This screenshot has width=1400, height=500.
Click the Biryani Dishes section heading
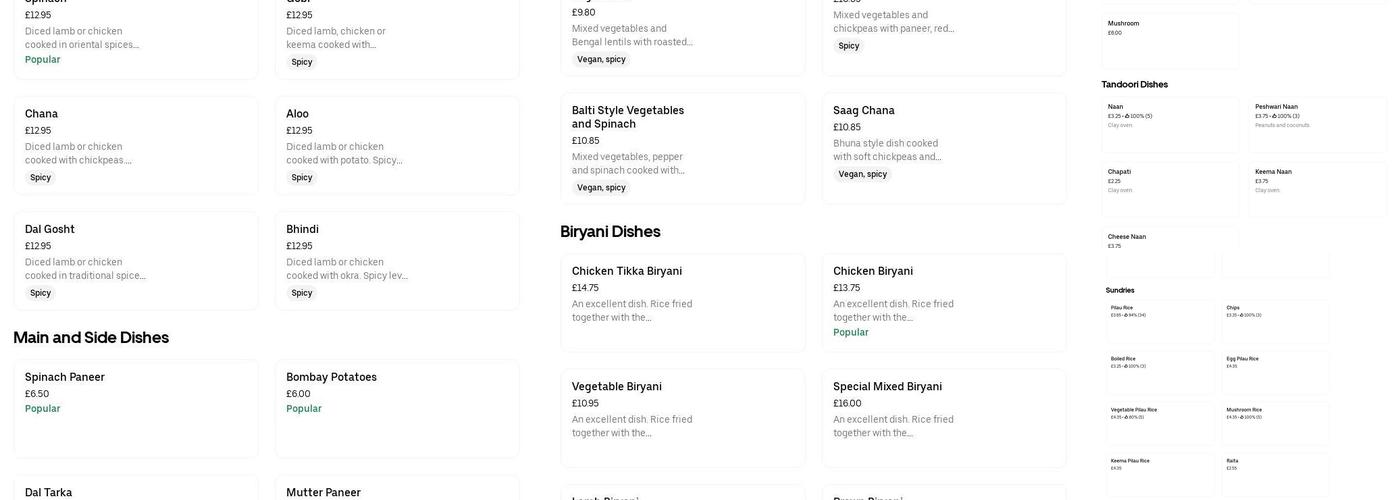coord(610,232)
